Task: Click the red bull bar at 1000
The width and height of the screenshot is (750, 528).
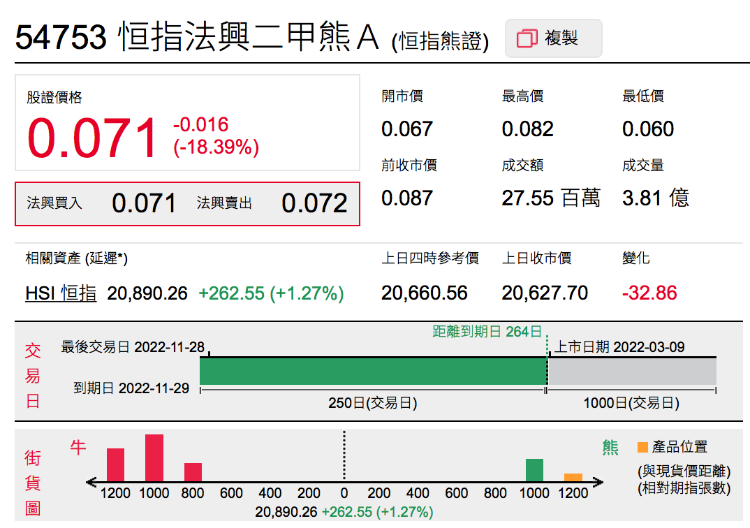Action: click(x=154, y=458)
